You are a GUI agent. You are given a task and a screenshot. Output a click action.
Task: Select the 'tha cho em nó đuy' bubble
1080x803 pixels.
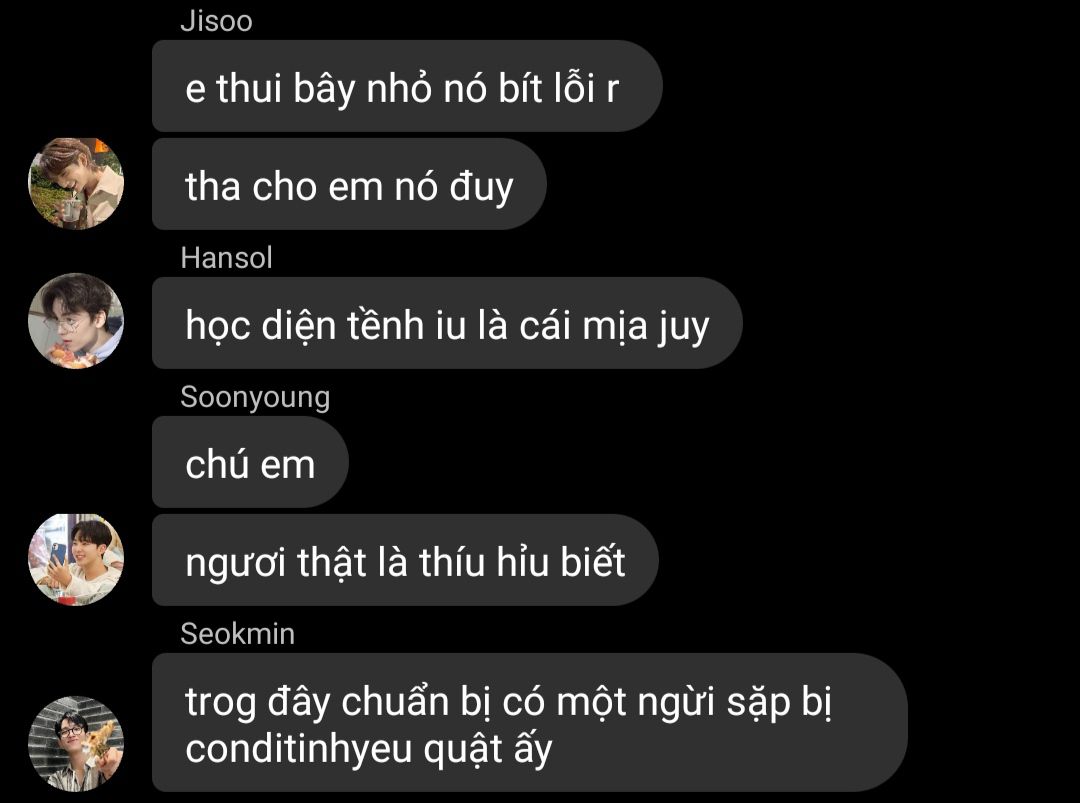click(349, 184)
